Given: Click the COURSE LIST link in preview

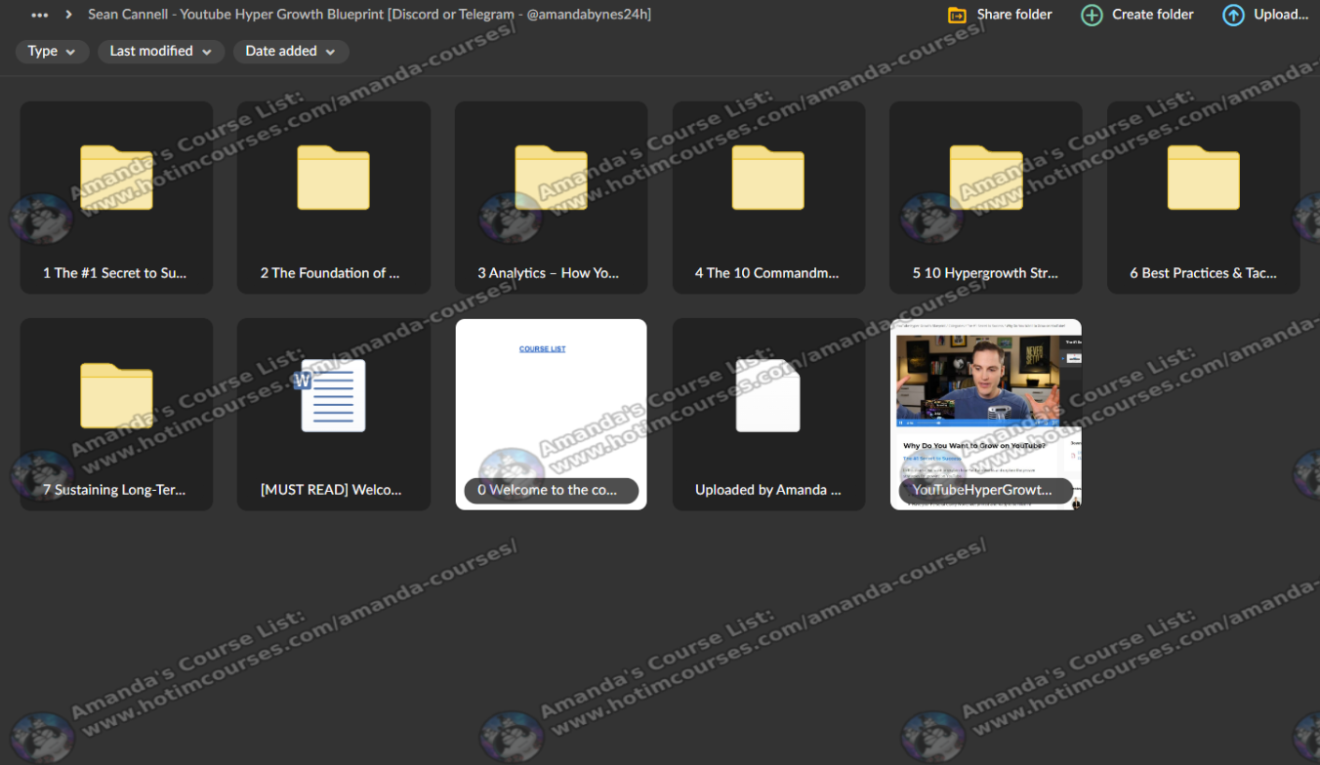Looking at the screenshot, I should point(542,349).
